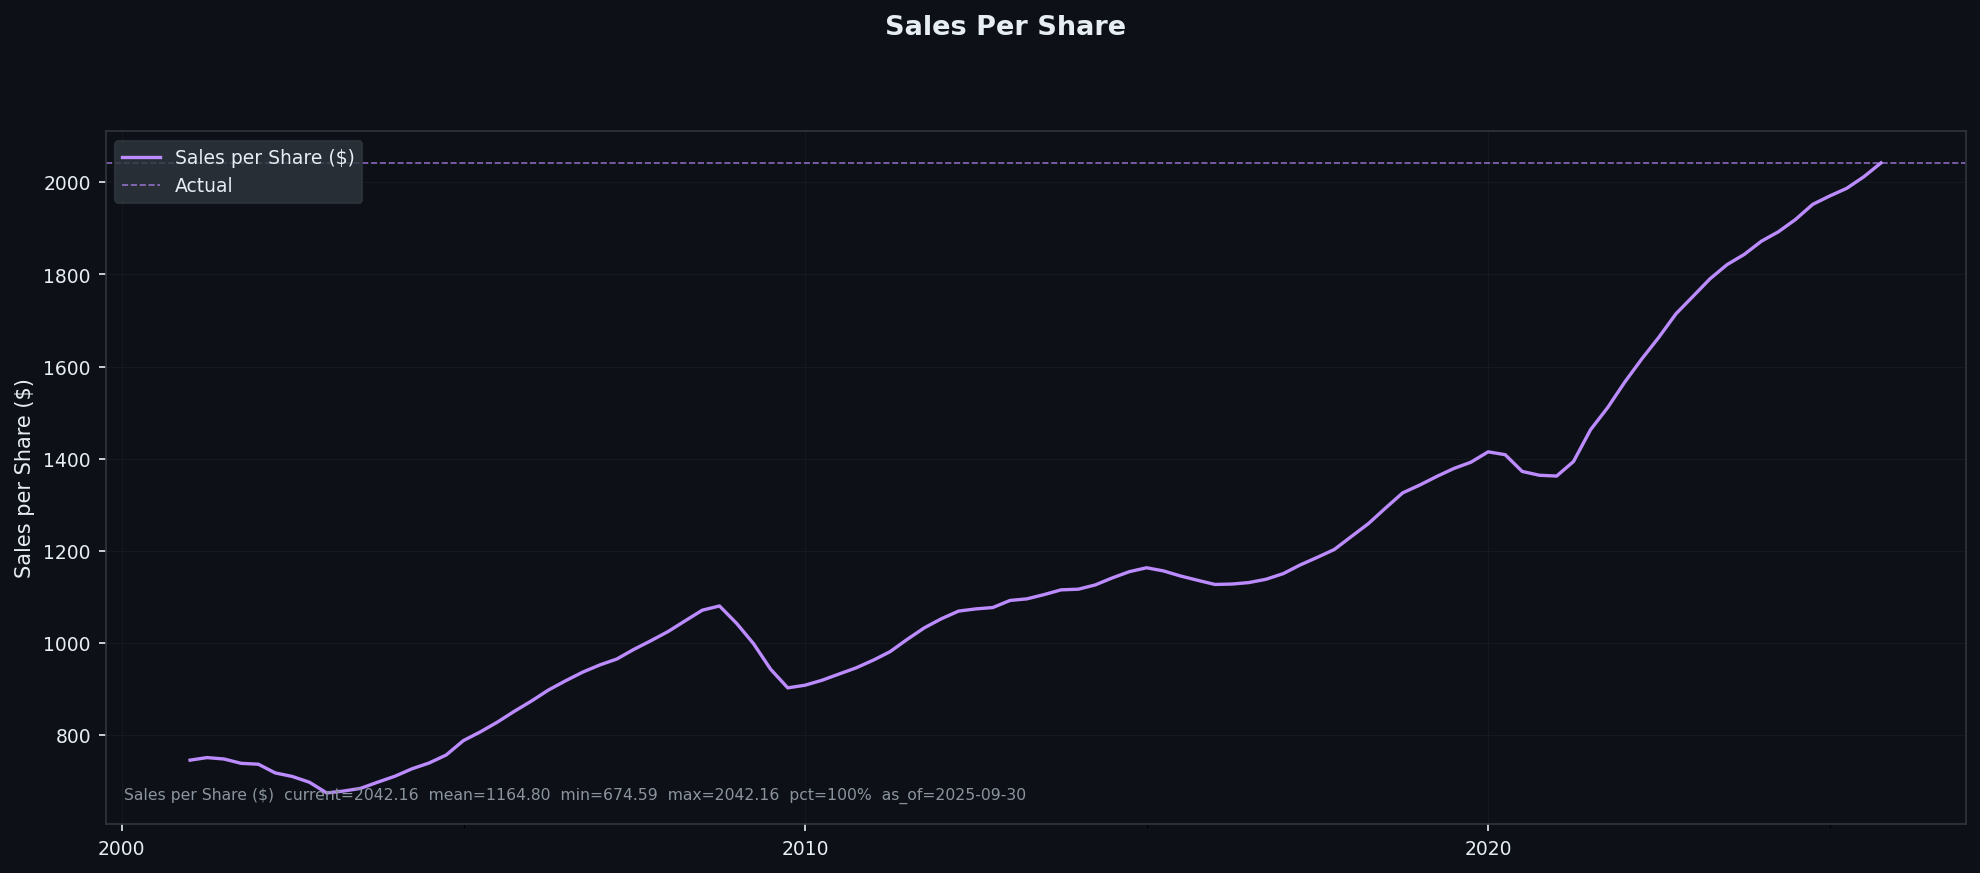Select the "Actual" legend label
Viewport: 1980px width, 873px height.
click(203, 186)
